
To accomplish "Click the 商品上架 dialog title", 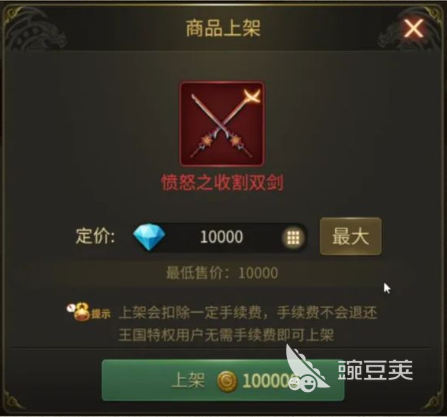I will pyautogui.click(x=223, y=28).
